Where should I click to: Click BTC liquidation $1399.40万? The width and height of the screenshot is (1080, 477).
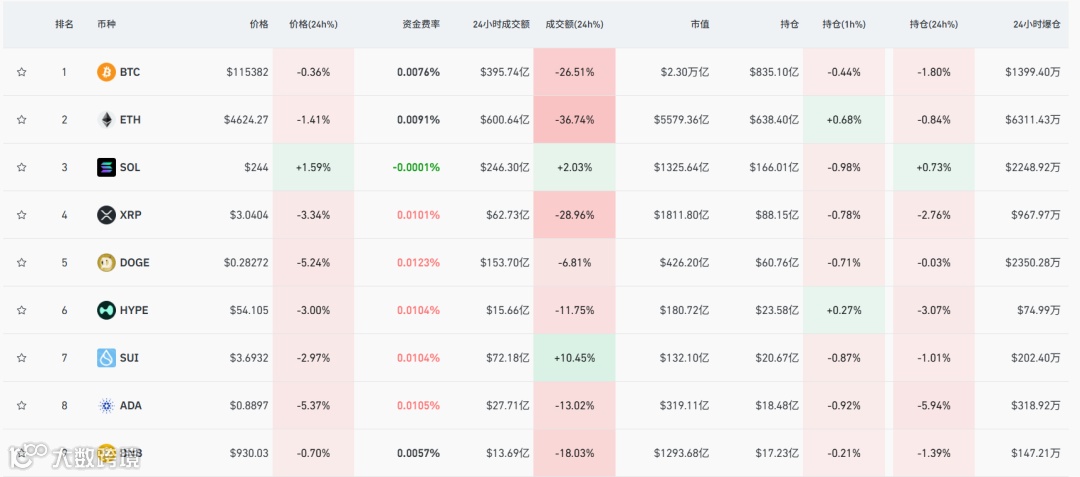1032,72
